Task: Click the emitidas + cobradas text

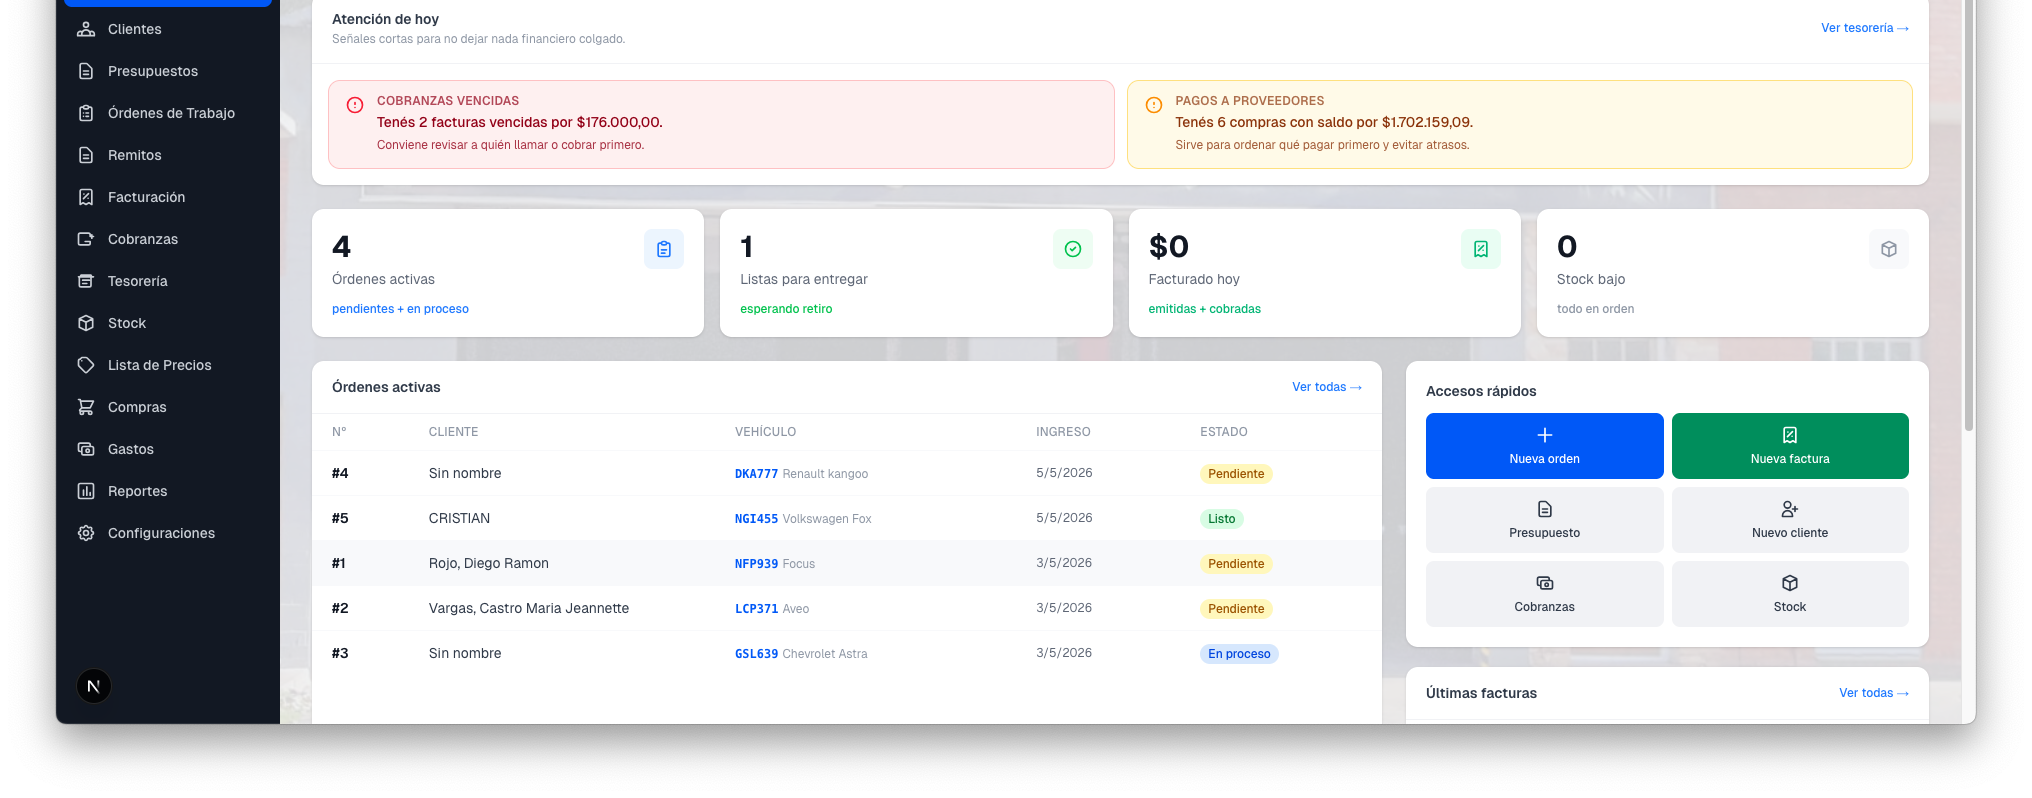Action: pyautogui.click(x=1204, y=309)
